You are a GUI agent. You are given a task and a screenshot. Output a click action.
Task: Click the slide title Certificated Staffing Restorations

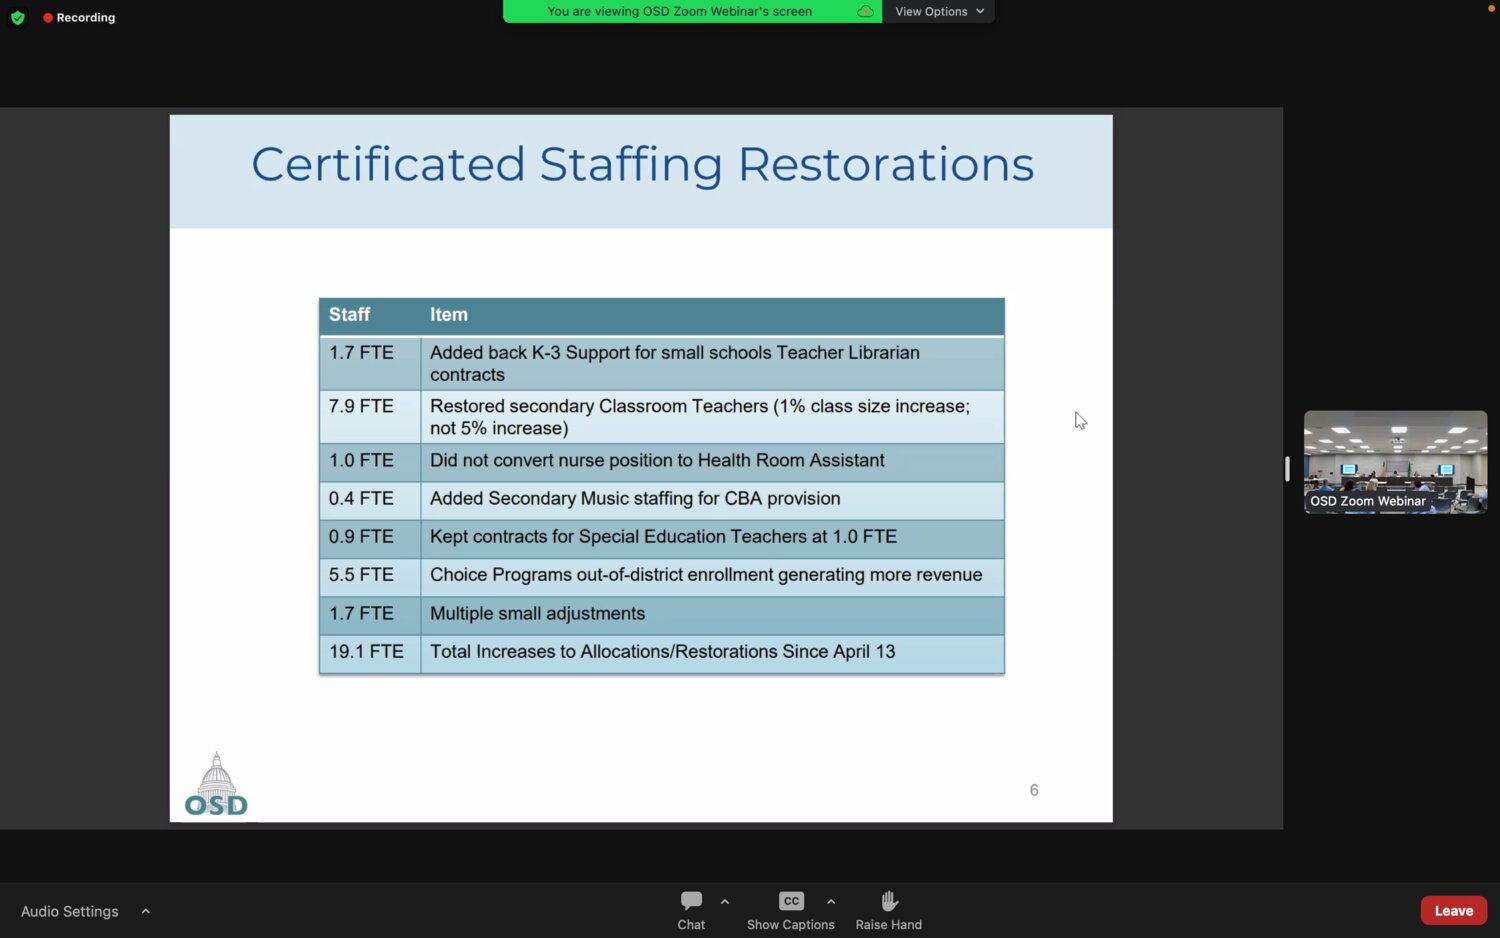coord(642,165)
